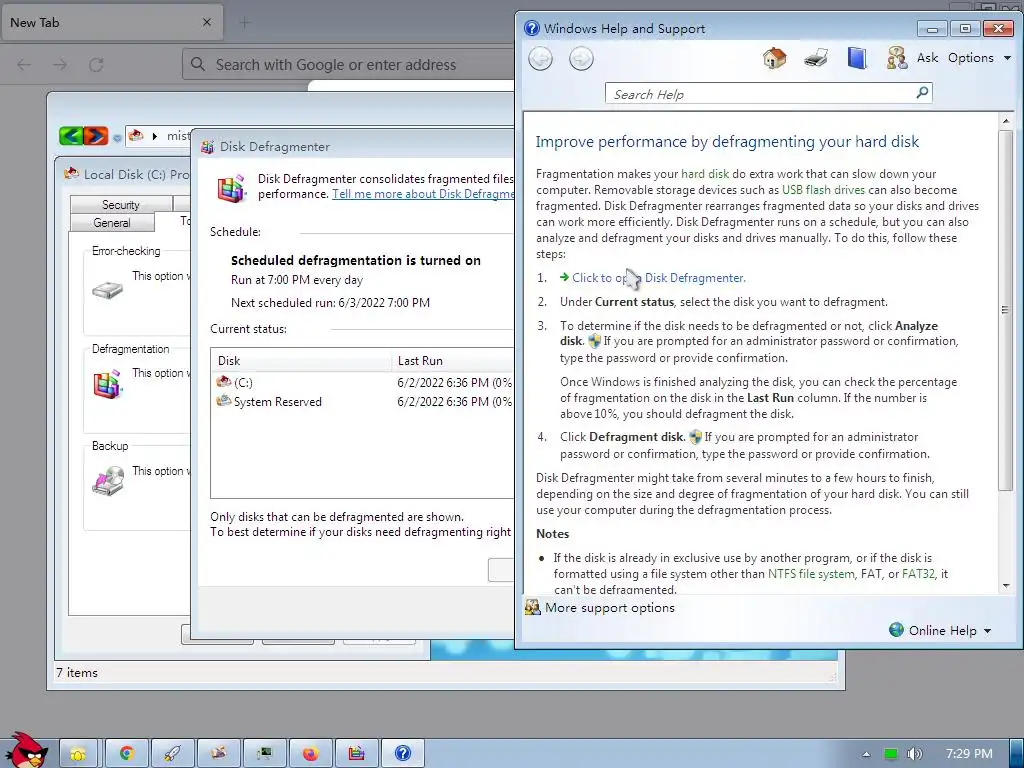
Task: Click orange forward arrow in explorer window
Action: (96, 136)
